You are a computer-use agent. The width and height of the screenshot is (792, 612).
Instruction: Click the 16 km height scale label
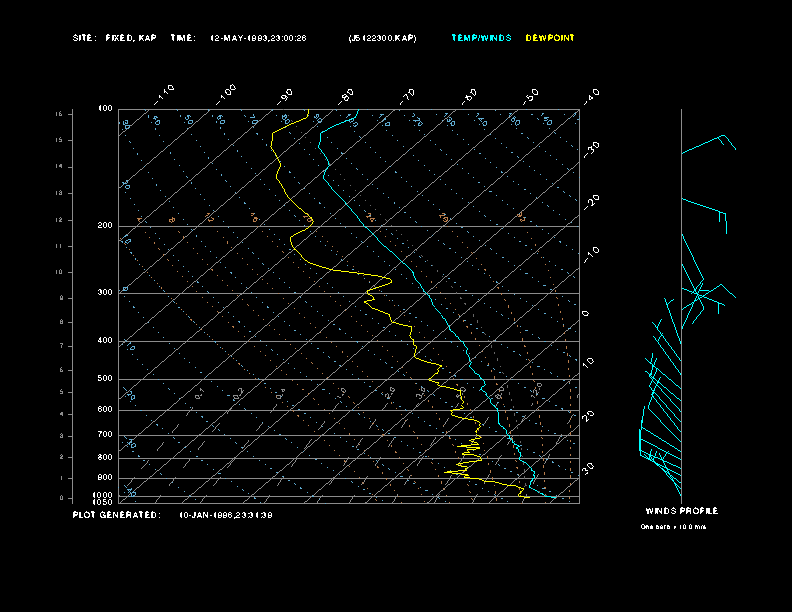[x=59, y=114]
